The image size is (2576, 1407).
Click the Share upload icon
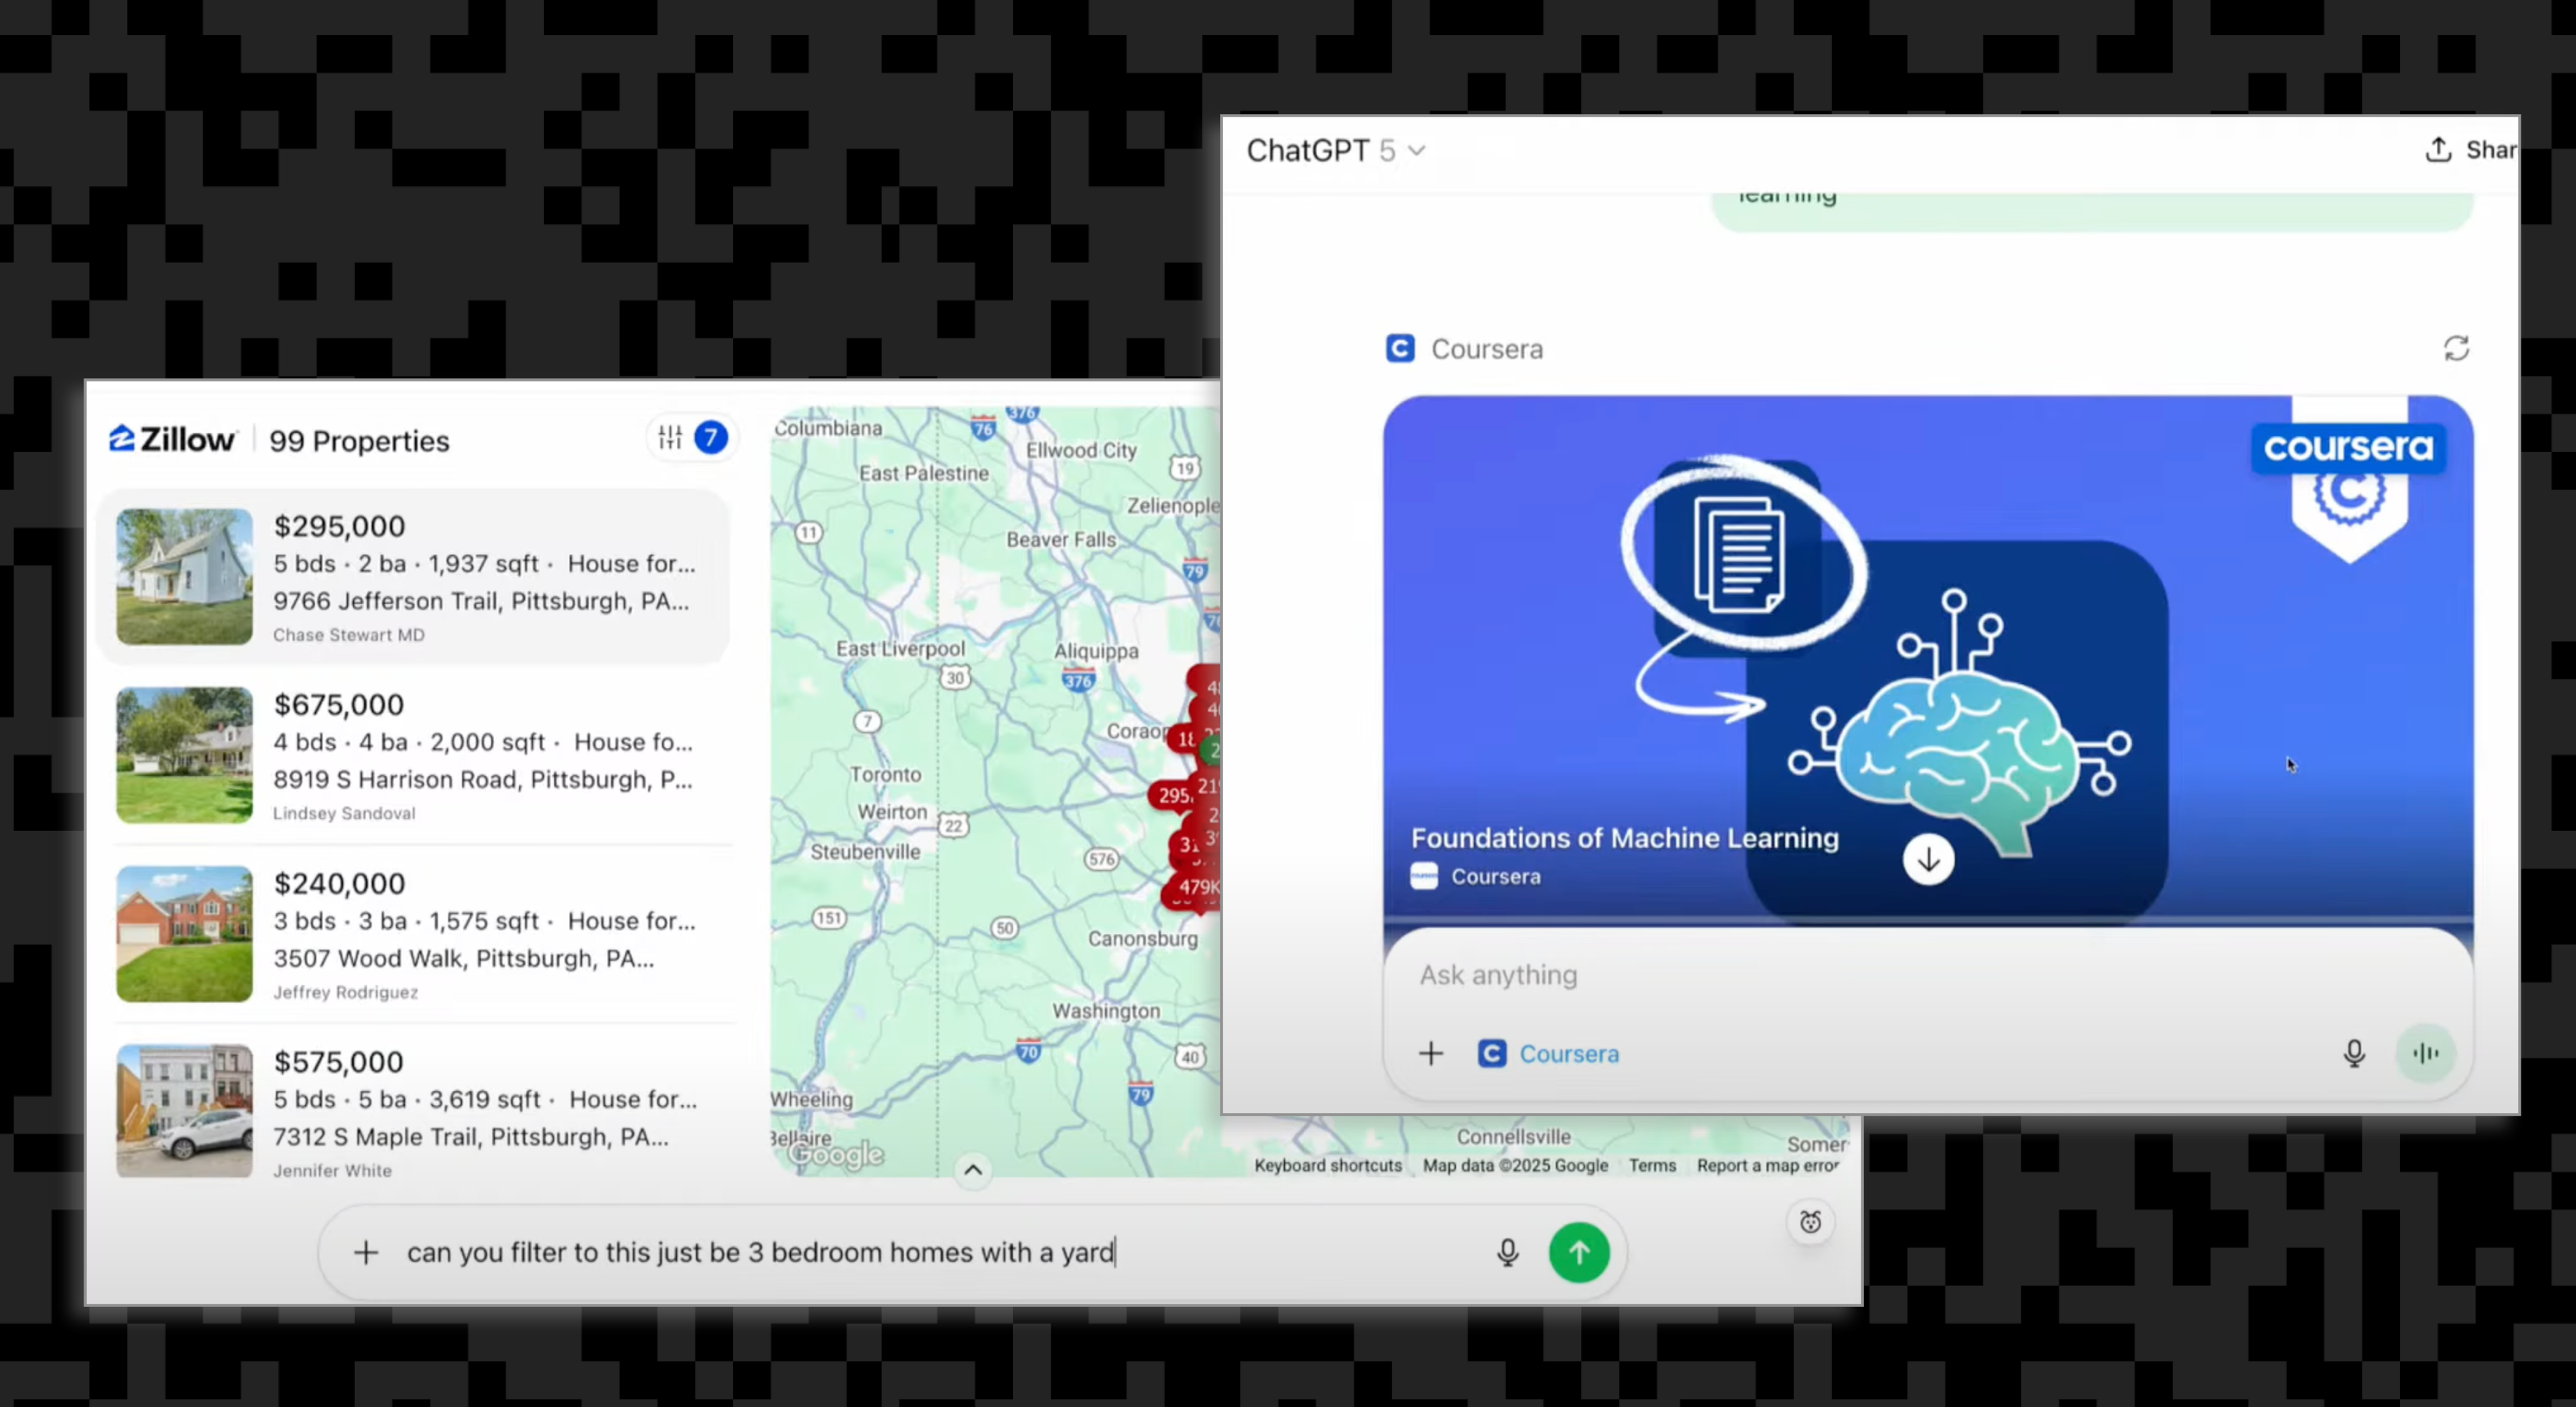[2438, 150]
